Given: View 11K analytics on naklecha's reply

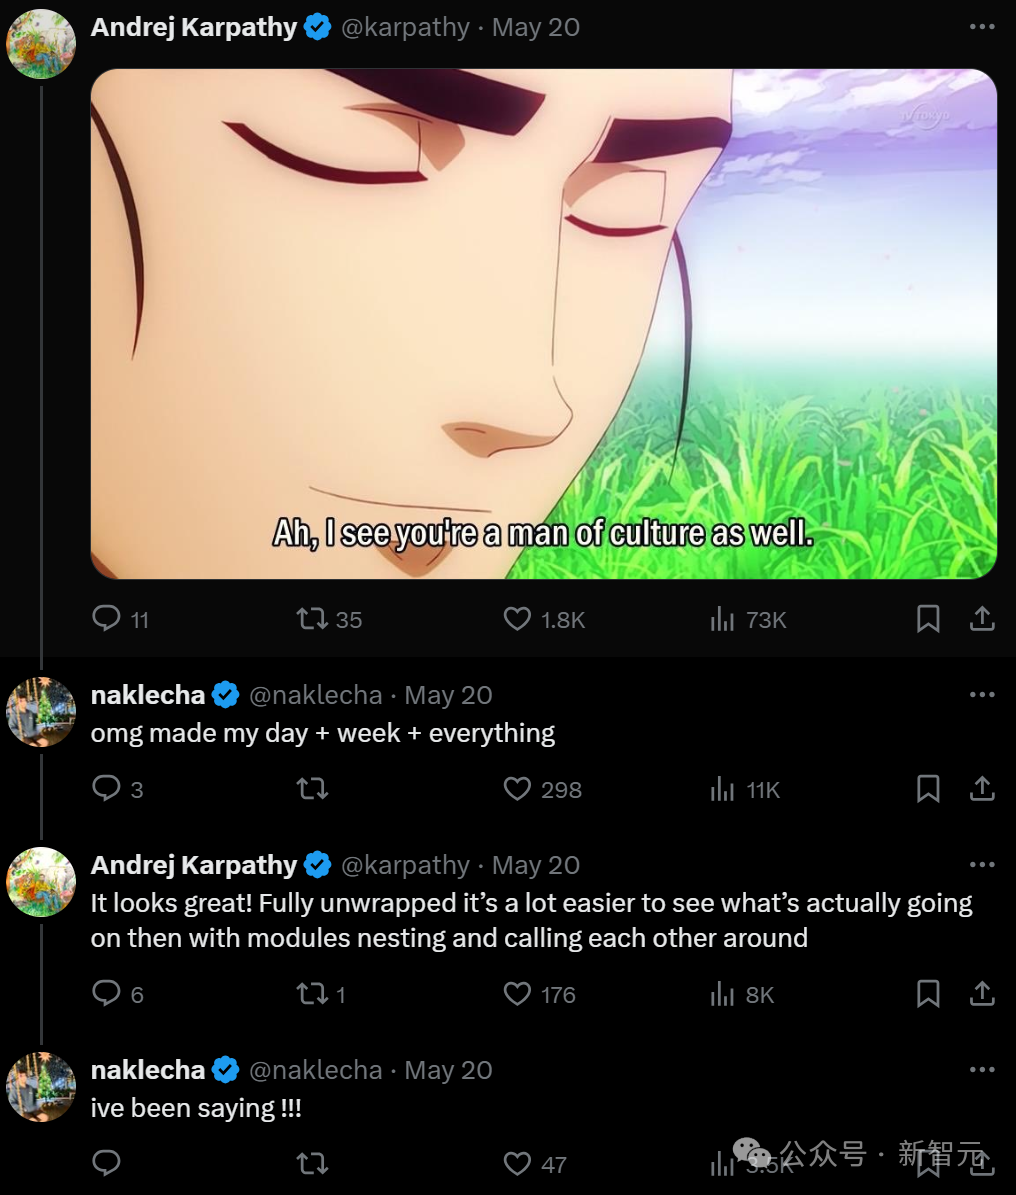Looking at the screenshot, I should 745,789.
